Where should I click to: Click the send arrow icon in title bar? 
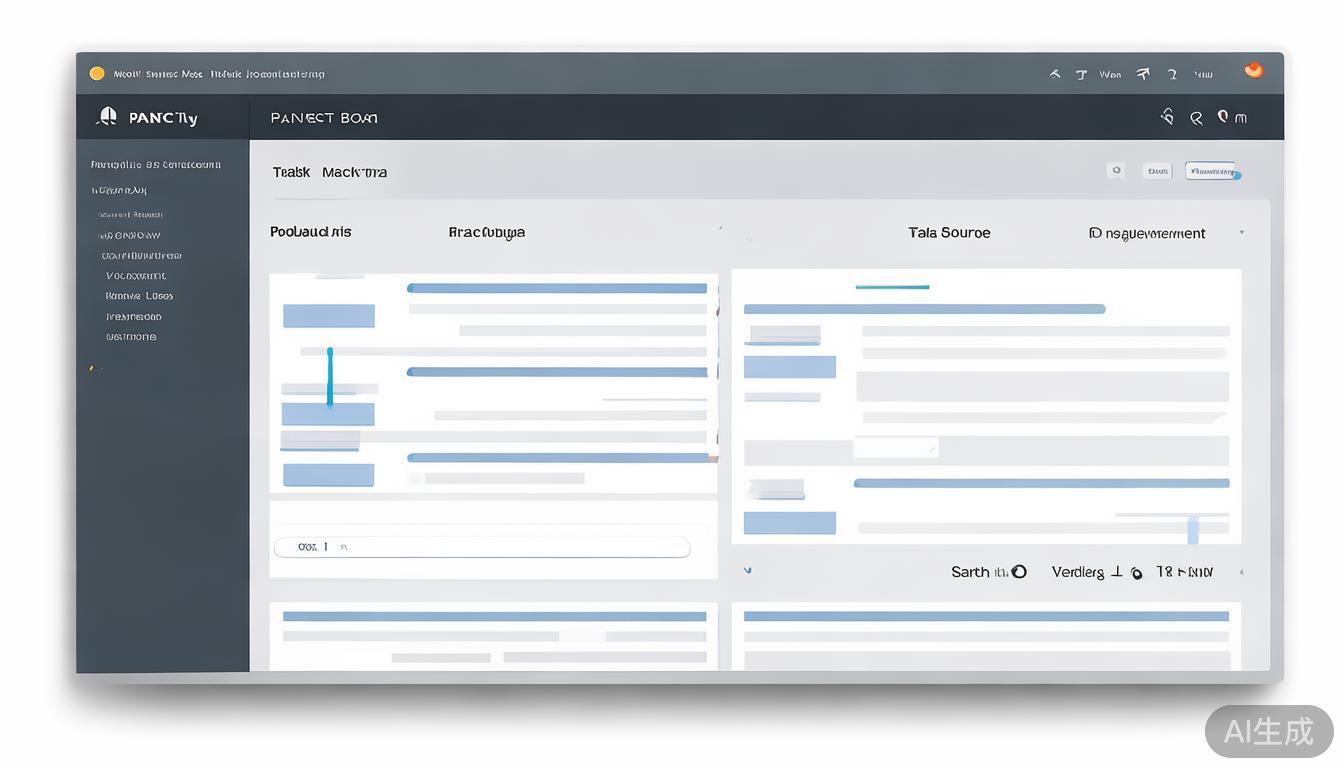pos(1143,73)
